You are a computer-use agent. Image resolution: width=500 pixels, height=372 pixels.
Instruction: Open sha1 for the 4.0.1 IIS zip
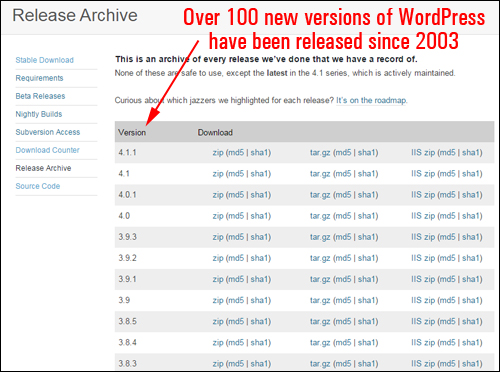click(x=471, y=195)
